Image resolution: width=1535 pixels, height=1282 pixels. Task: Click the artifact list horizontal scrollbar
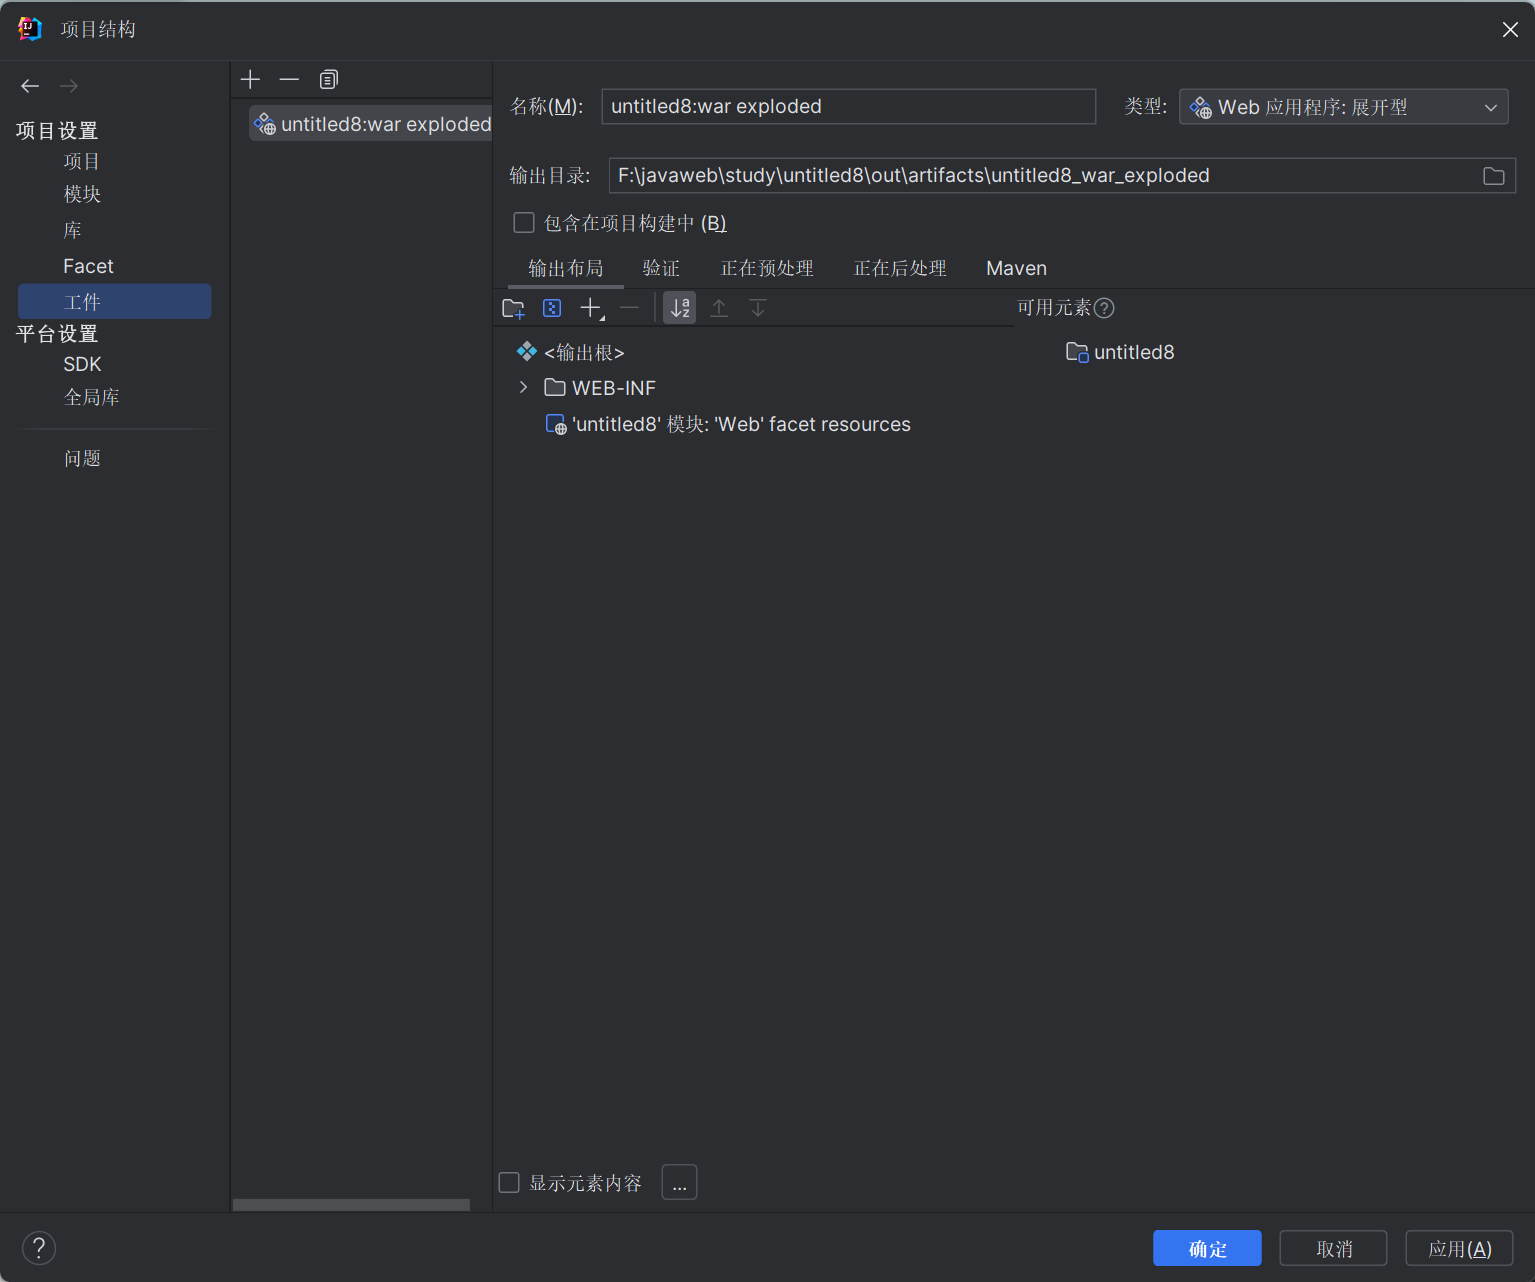point(351,1205)
